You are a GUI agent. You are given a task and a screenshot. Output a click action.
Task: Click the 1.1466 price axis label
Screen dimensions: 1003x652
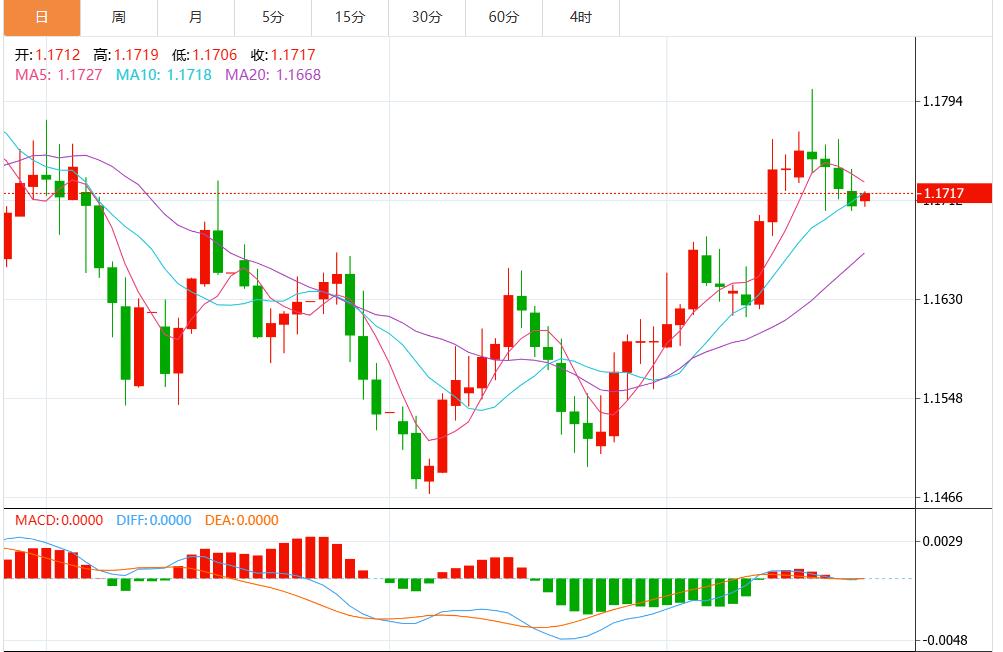[944, 497]
